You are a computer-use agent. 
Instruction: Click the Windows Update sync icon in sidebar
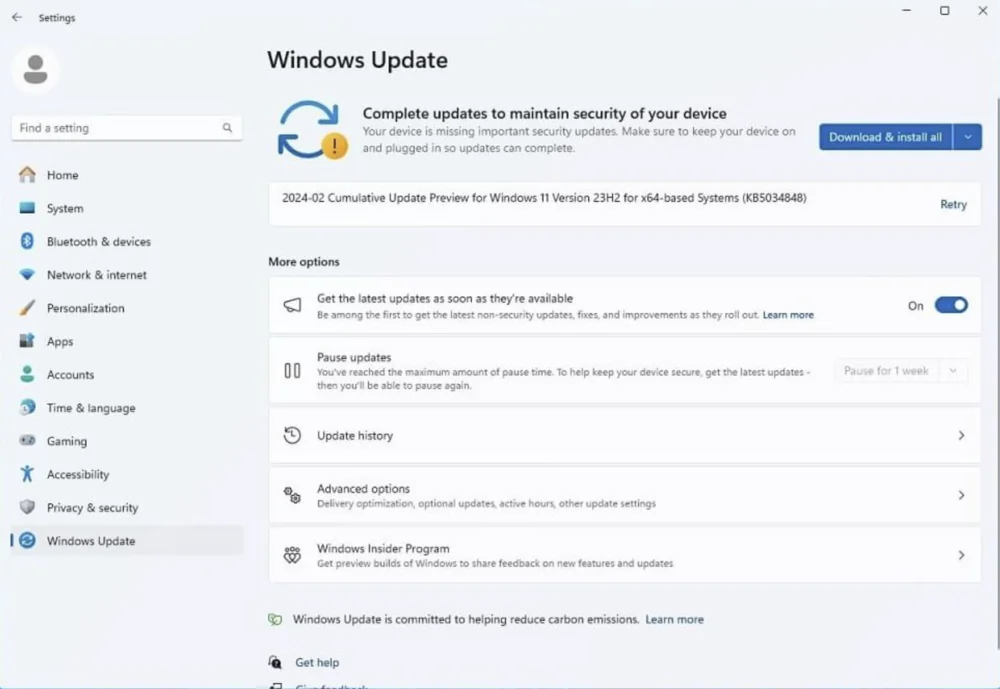click(x=27, y=540)
